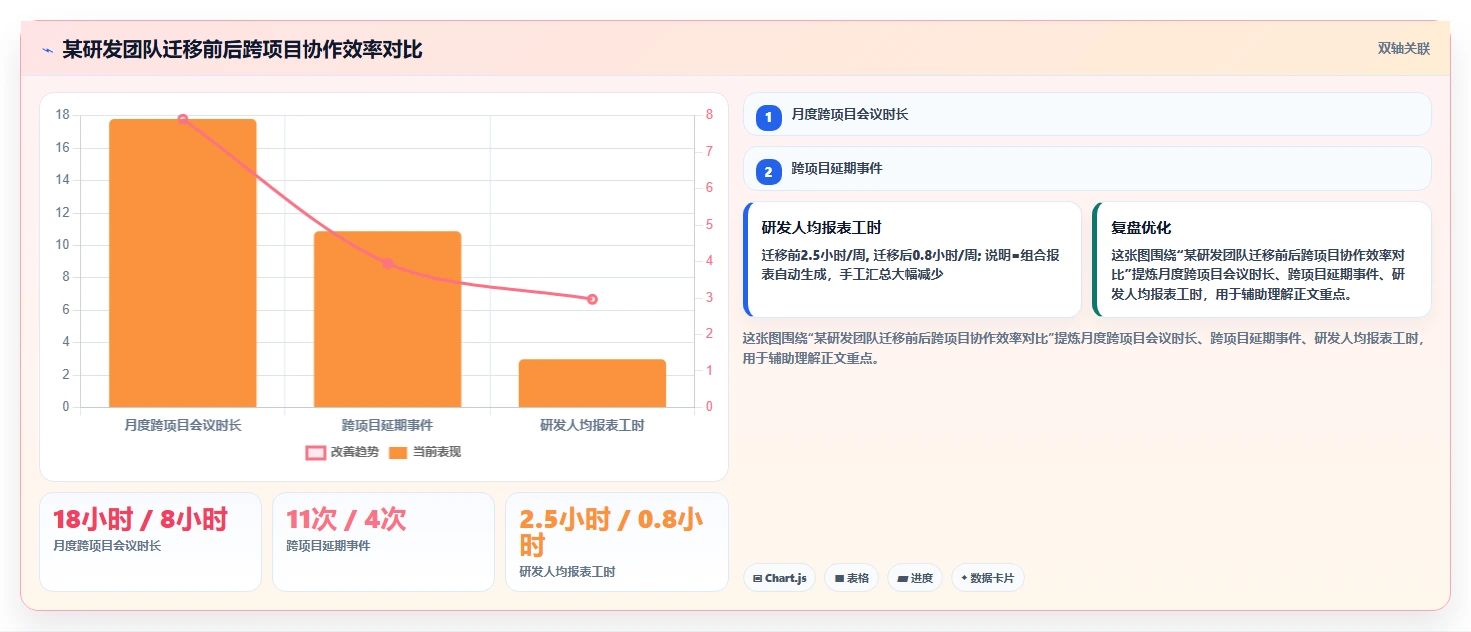Screen dimensions: 1471x632
Task: Click the 双轴关联 label in header
Action: [x=1404, y=49]
